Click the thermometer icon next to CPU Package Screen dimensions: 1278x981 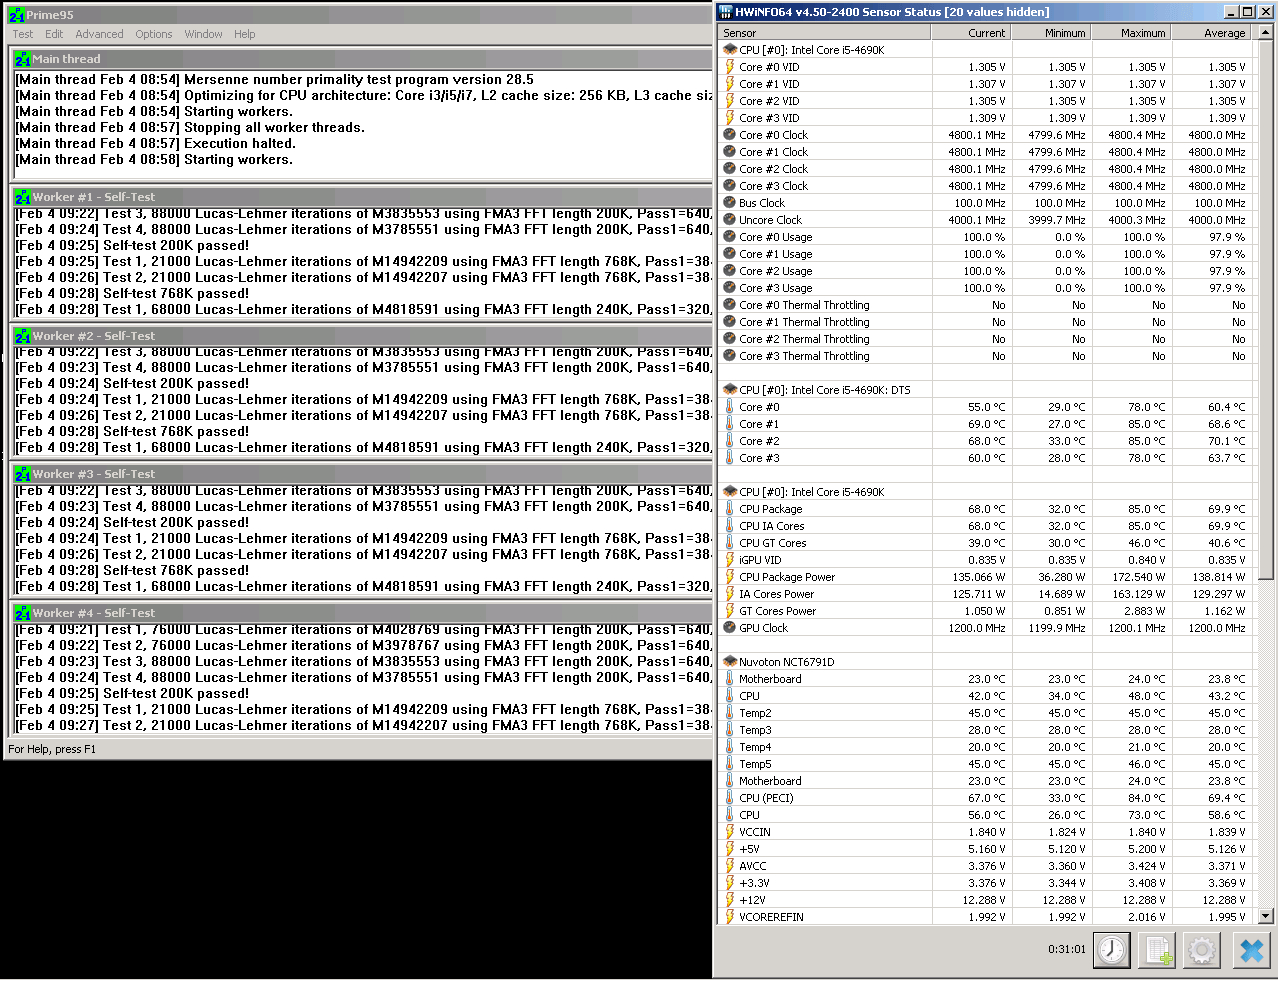(x=730, y=509)
